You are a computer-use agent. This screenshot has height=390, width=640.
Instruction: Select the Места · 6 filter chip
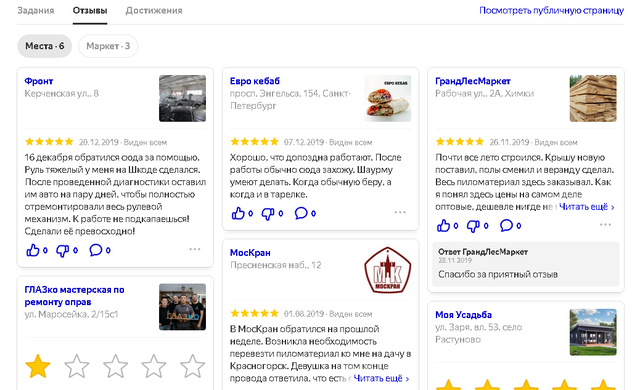coord(44,46)
